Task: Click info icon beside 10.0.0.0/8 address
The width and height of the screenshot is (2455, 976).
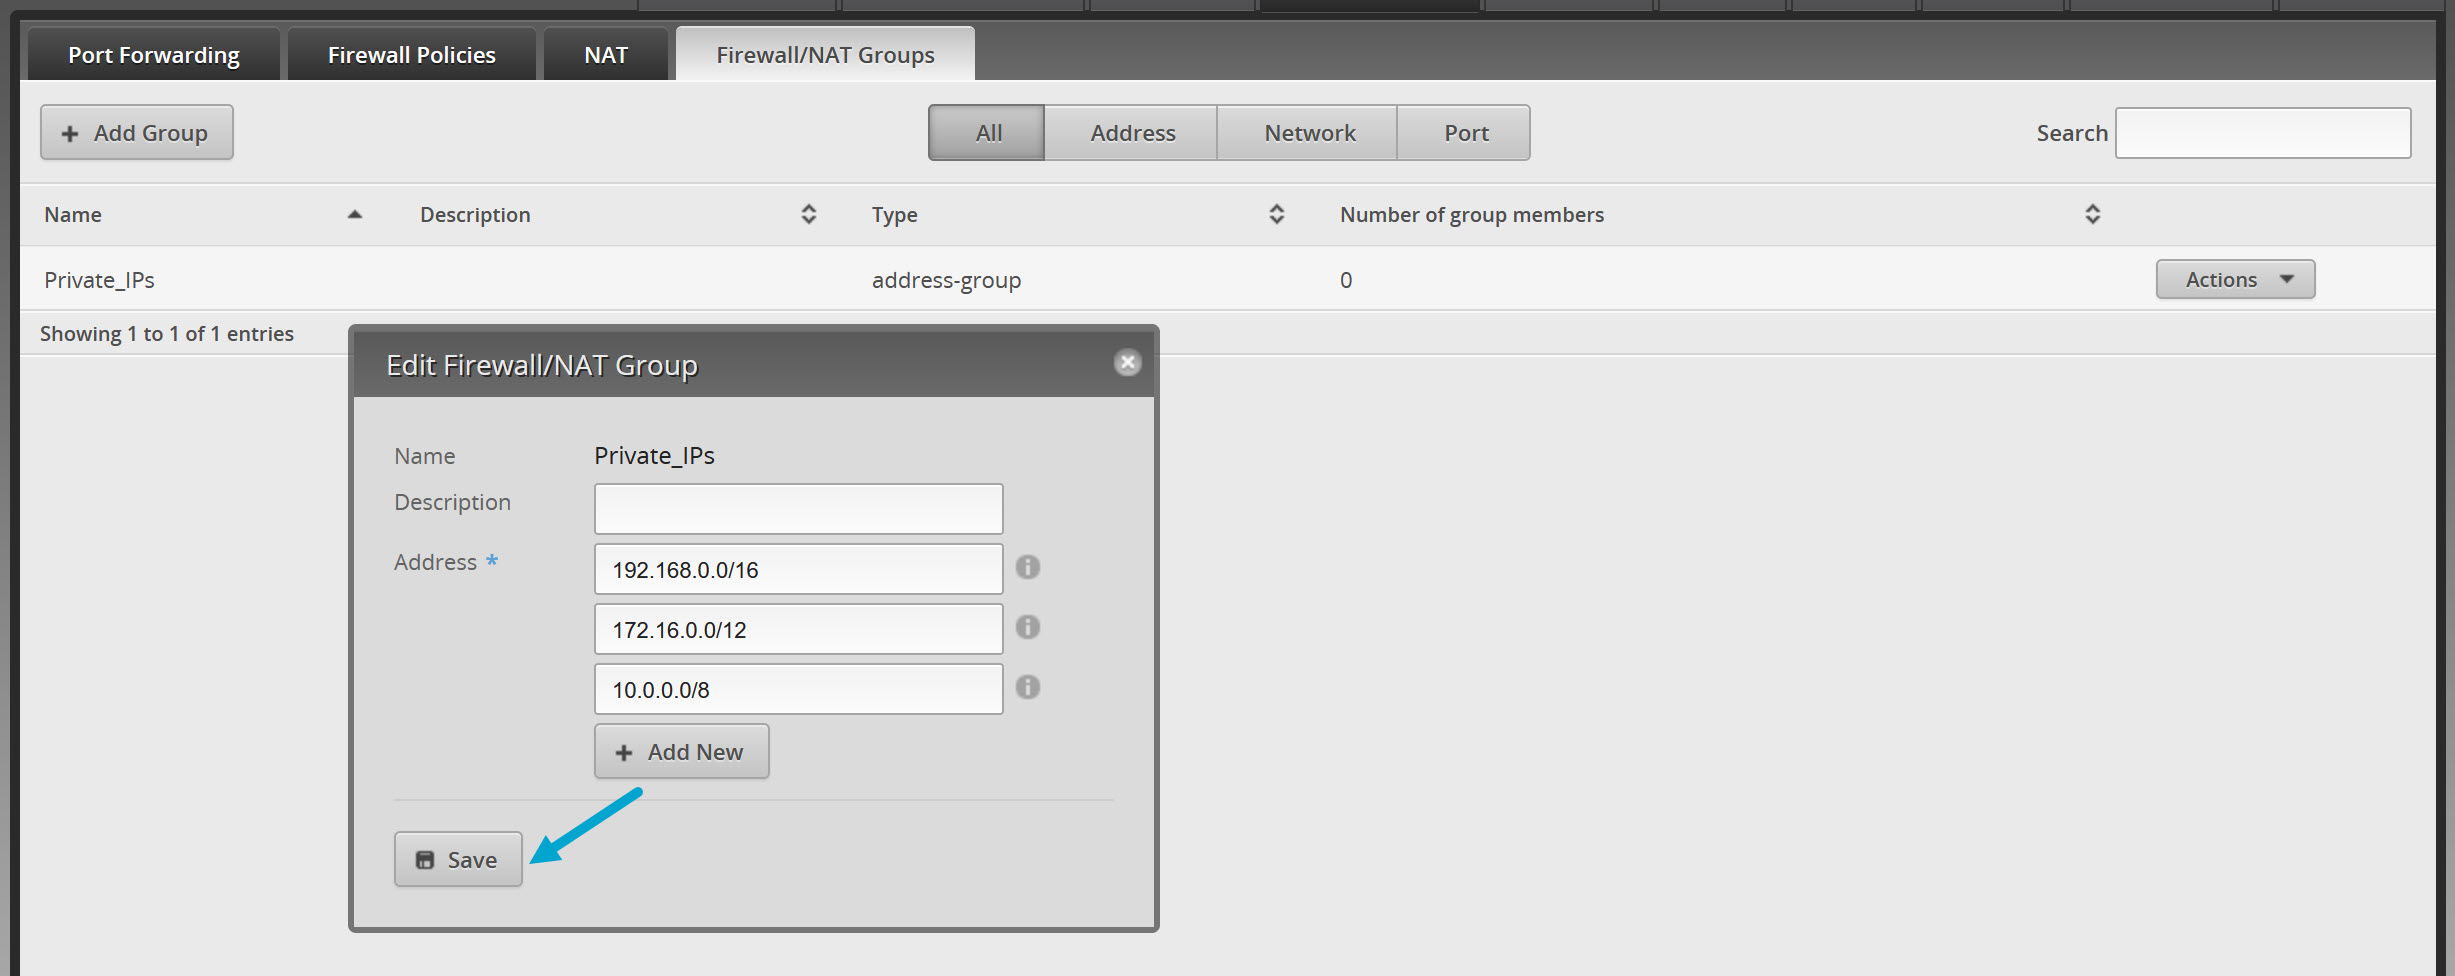Action: tap(1027, 688)
